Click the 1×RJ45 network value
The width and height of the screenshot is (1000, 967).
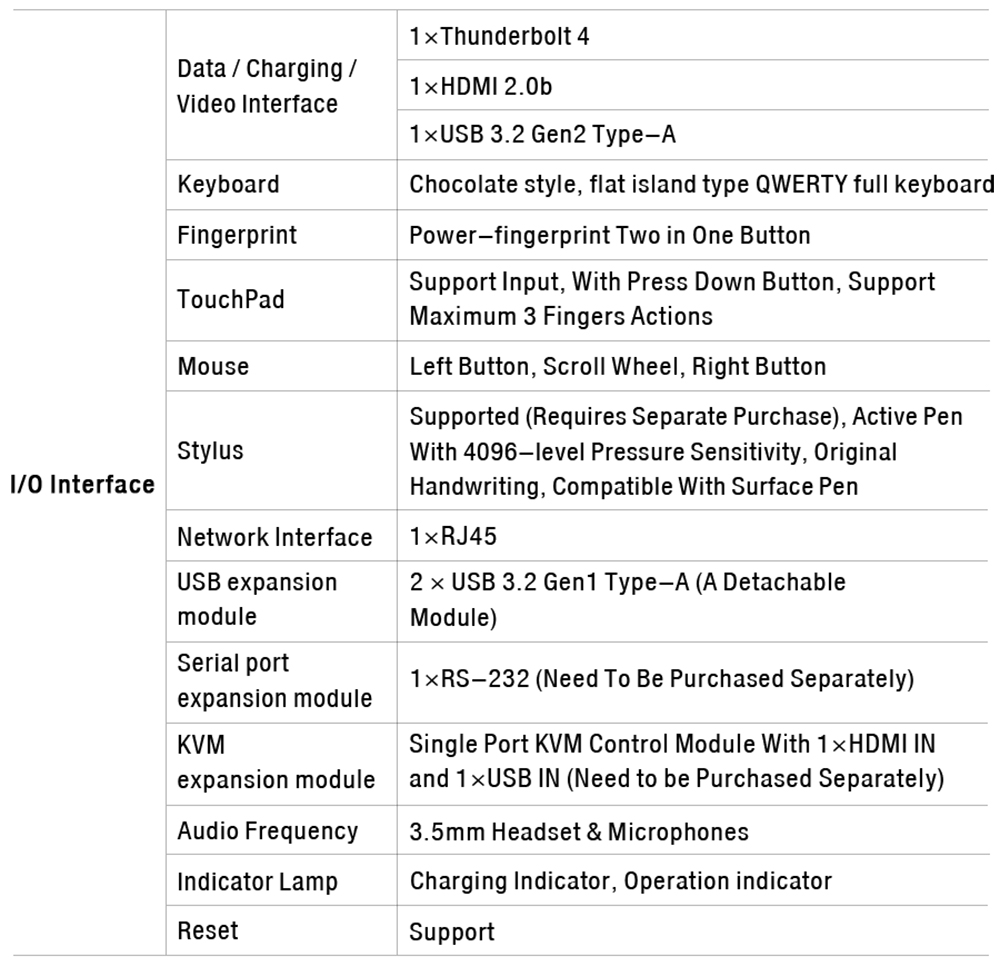click(x=453, y=537)
